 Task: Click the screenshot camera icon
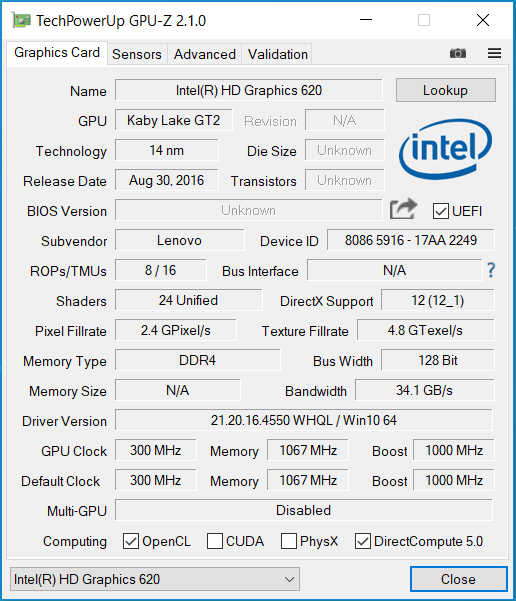458,53
